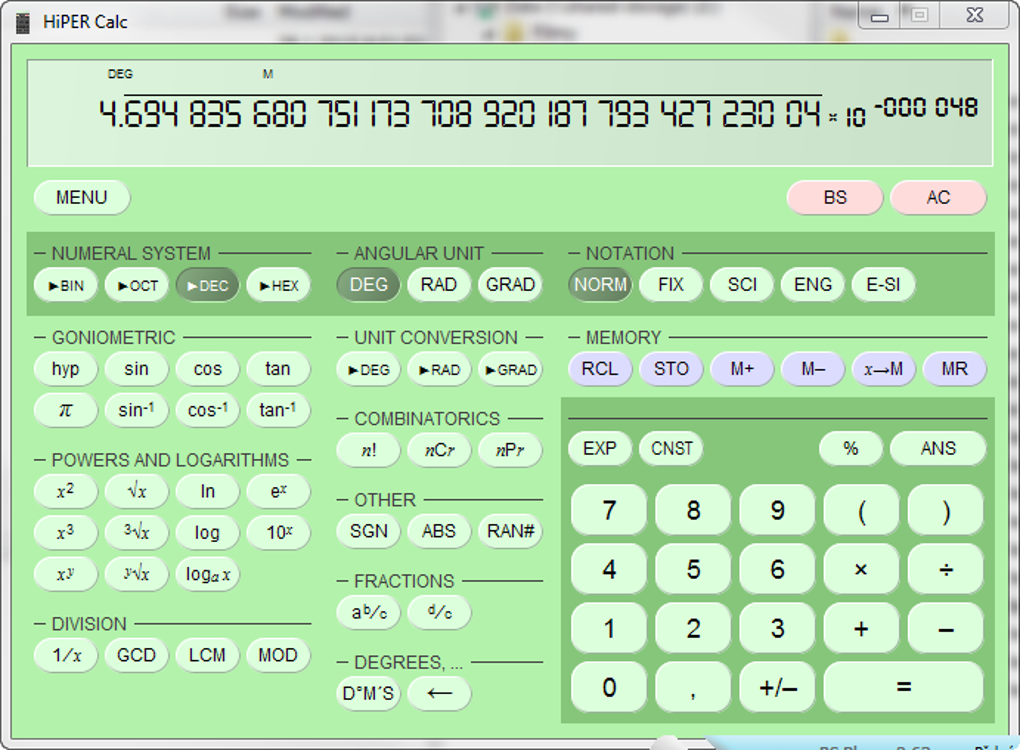This screenshot has width=1020, height=750.
Task: Click the M– memory button
Action: pyautogui.click(x=812, y=369)
